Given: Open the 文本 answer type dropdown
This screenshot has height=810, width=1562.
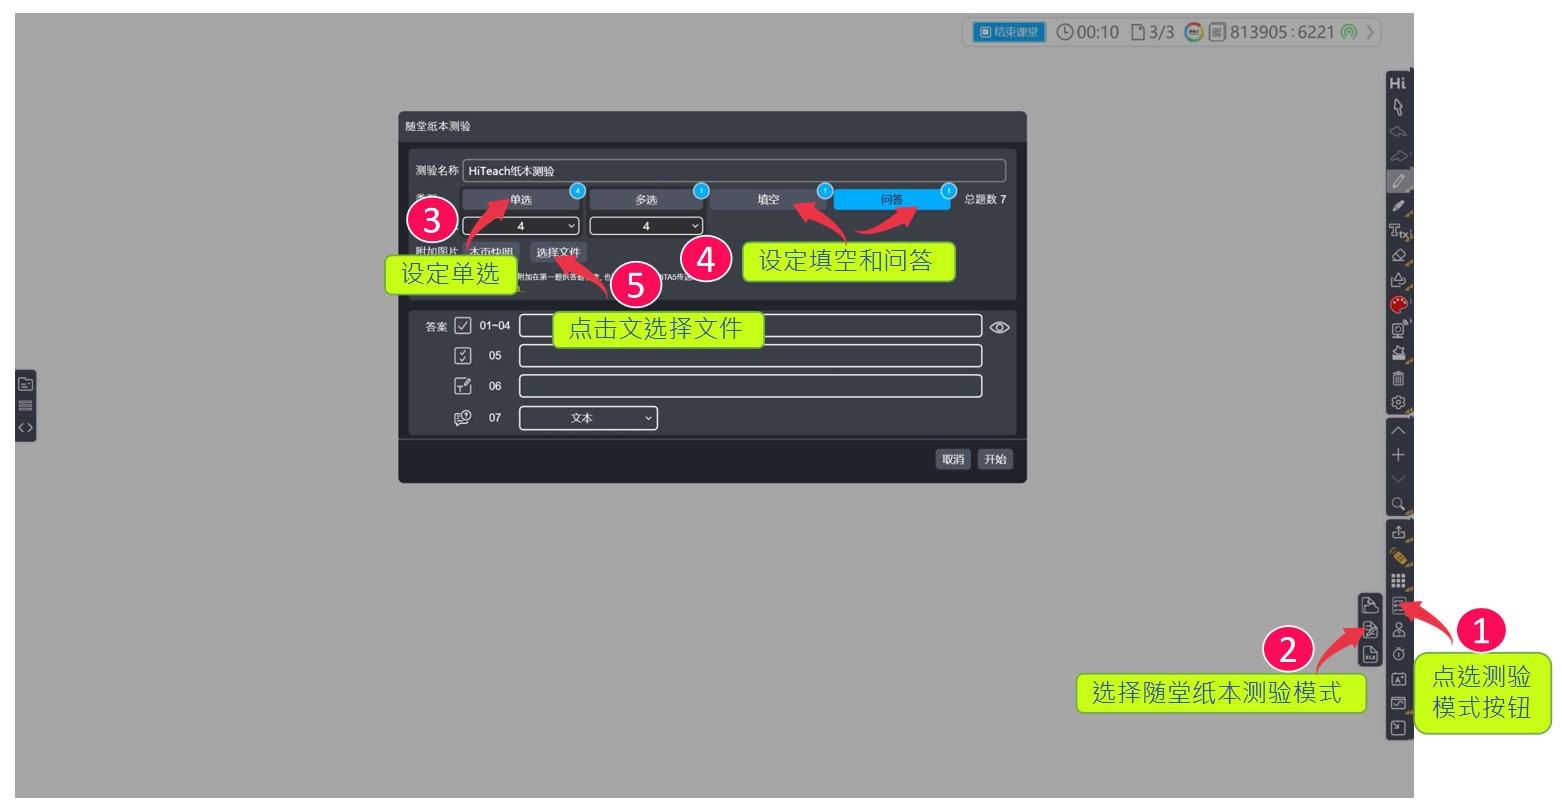Looking at the screenshot, I should 588,418.
